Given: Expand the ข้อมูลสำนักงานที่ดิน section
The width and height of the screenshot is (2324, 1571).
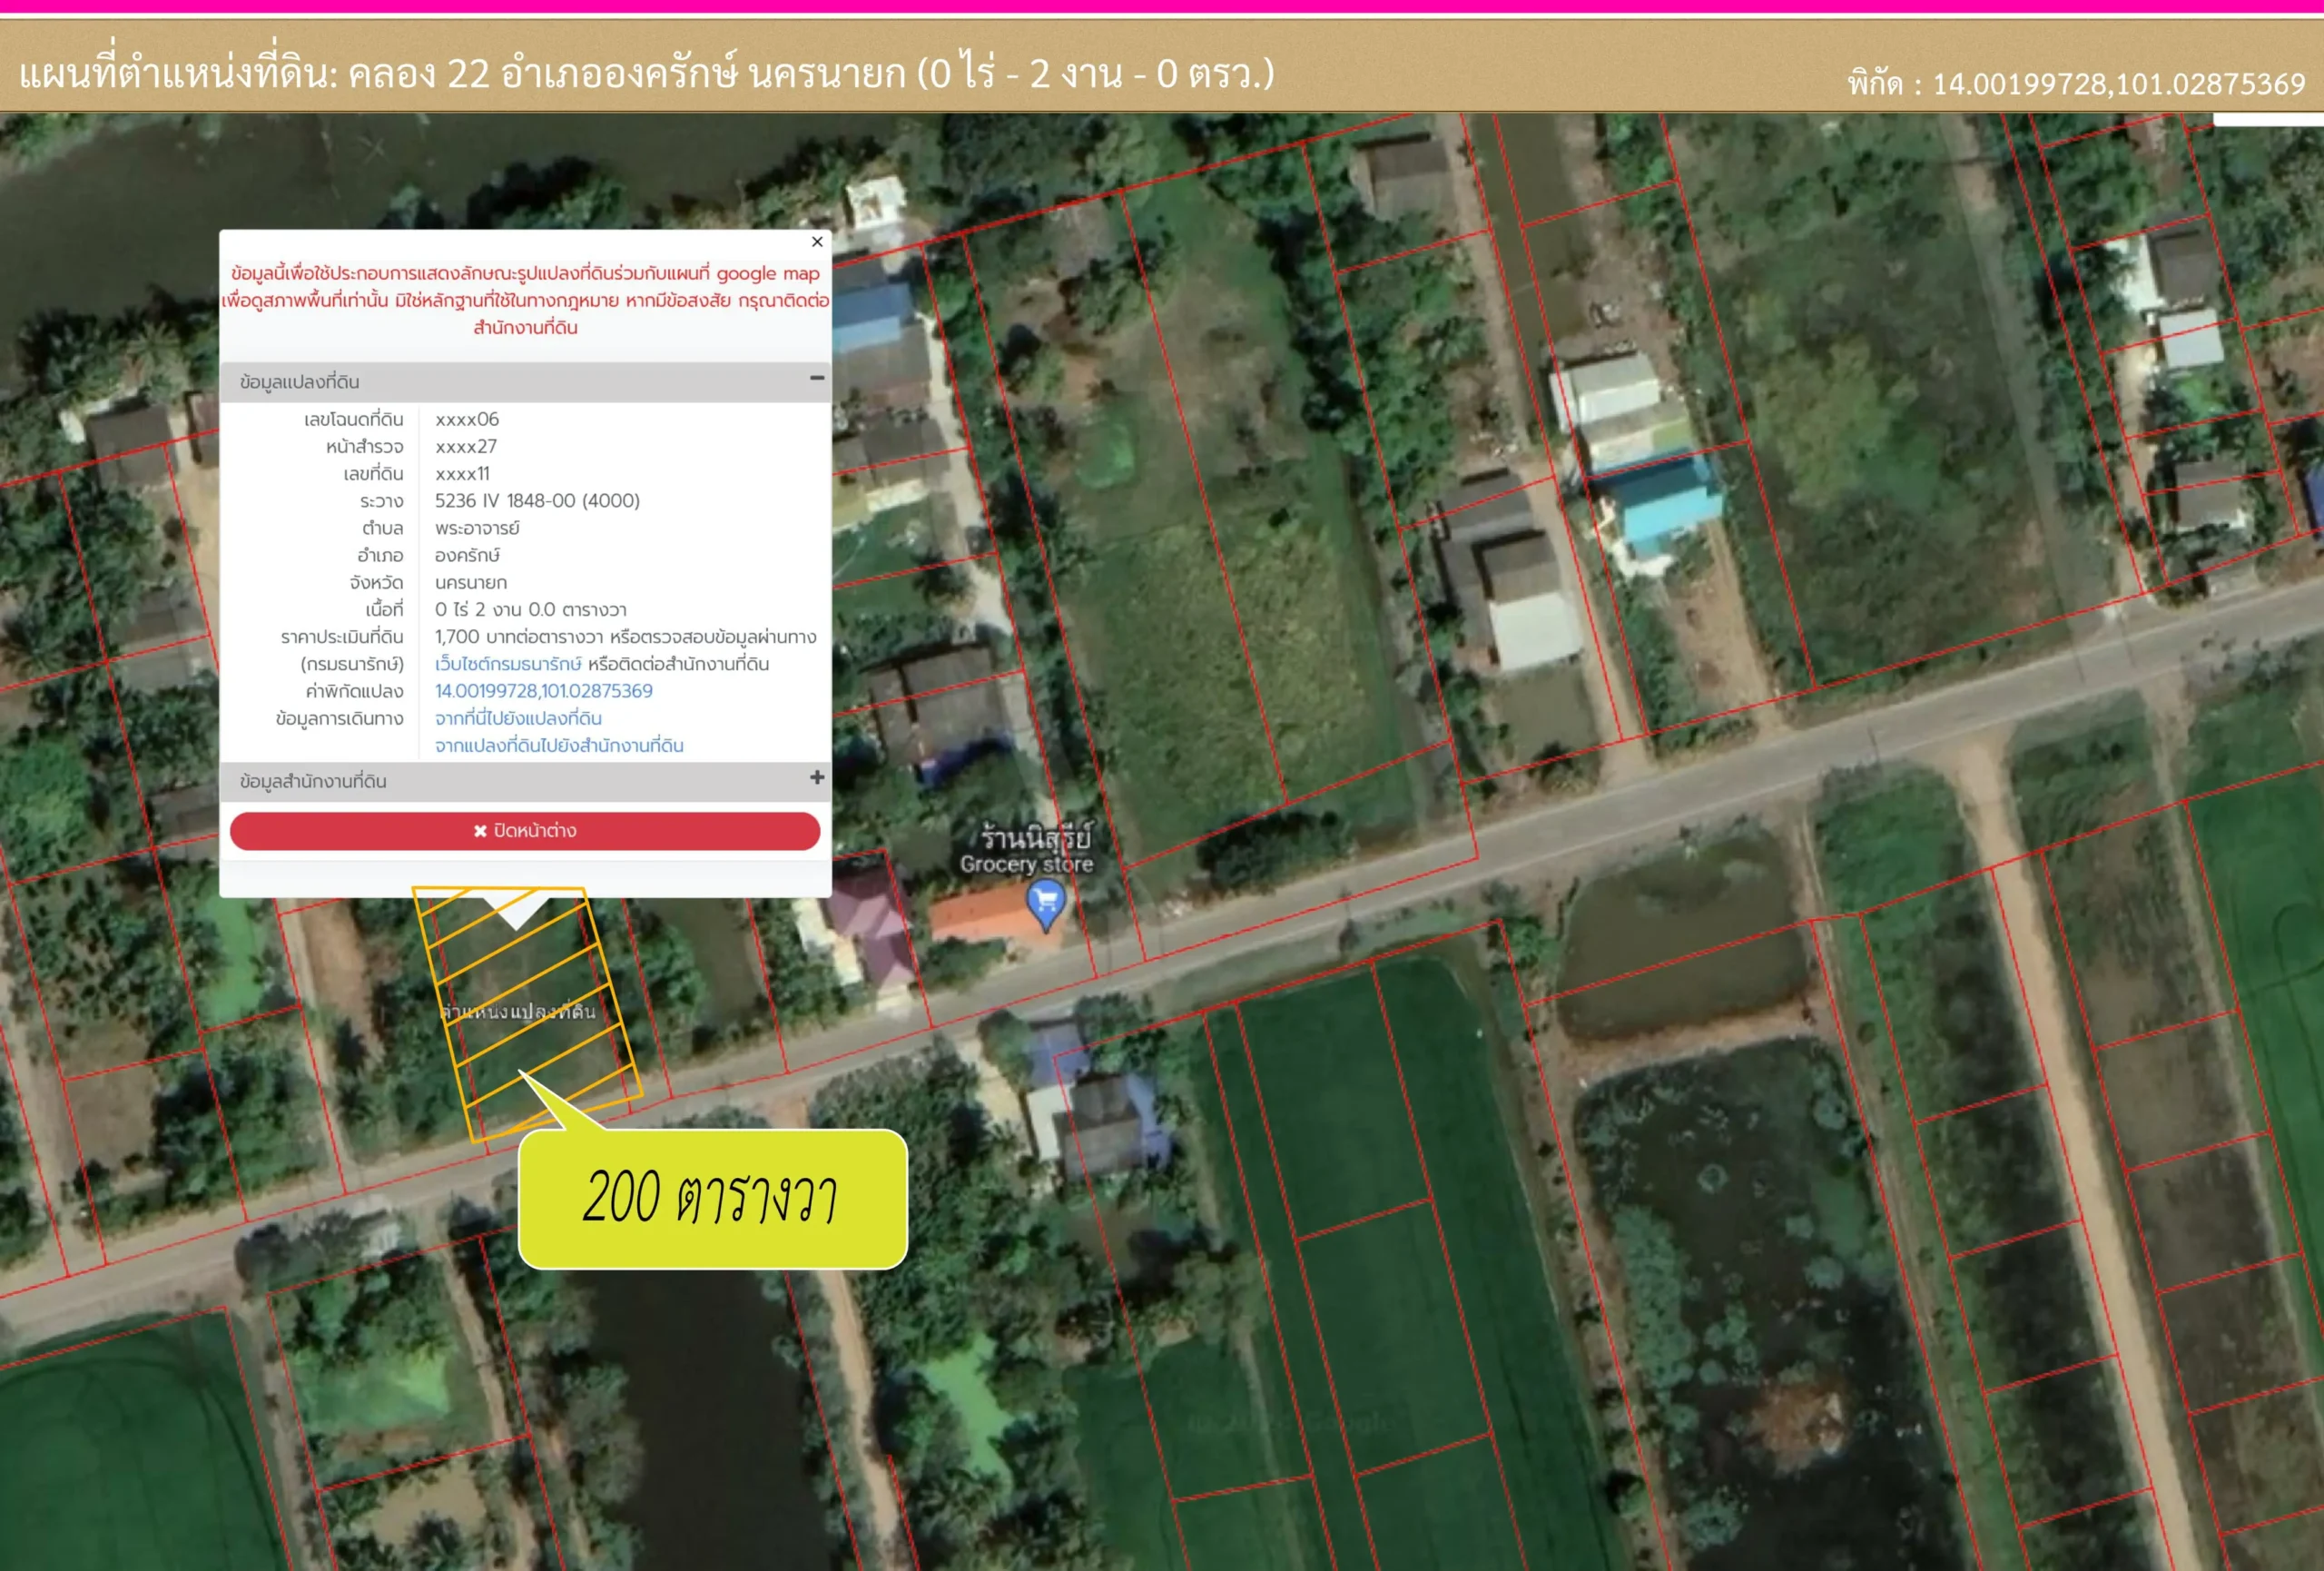Looking at the screenshot, I should (x=818, y=779).
